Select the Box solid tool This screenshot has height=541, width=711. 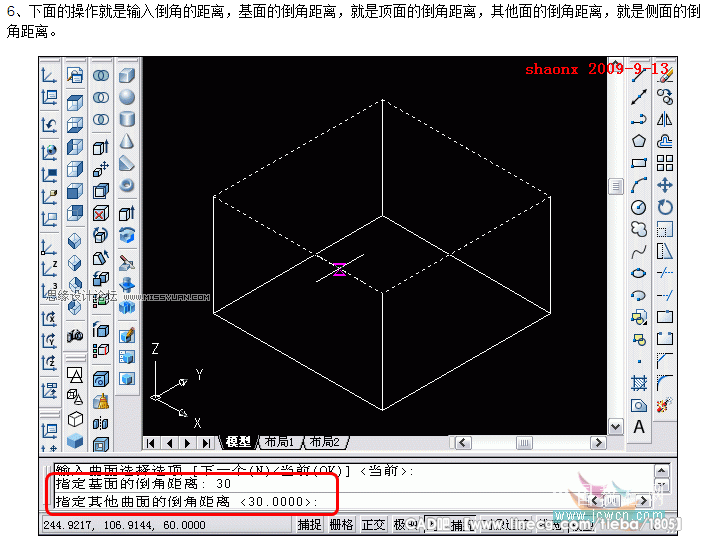pos(127,75)
